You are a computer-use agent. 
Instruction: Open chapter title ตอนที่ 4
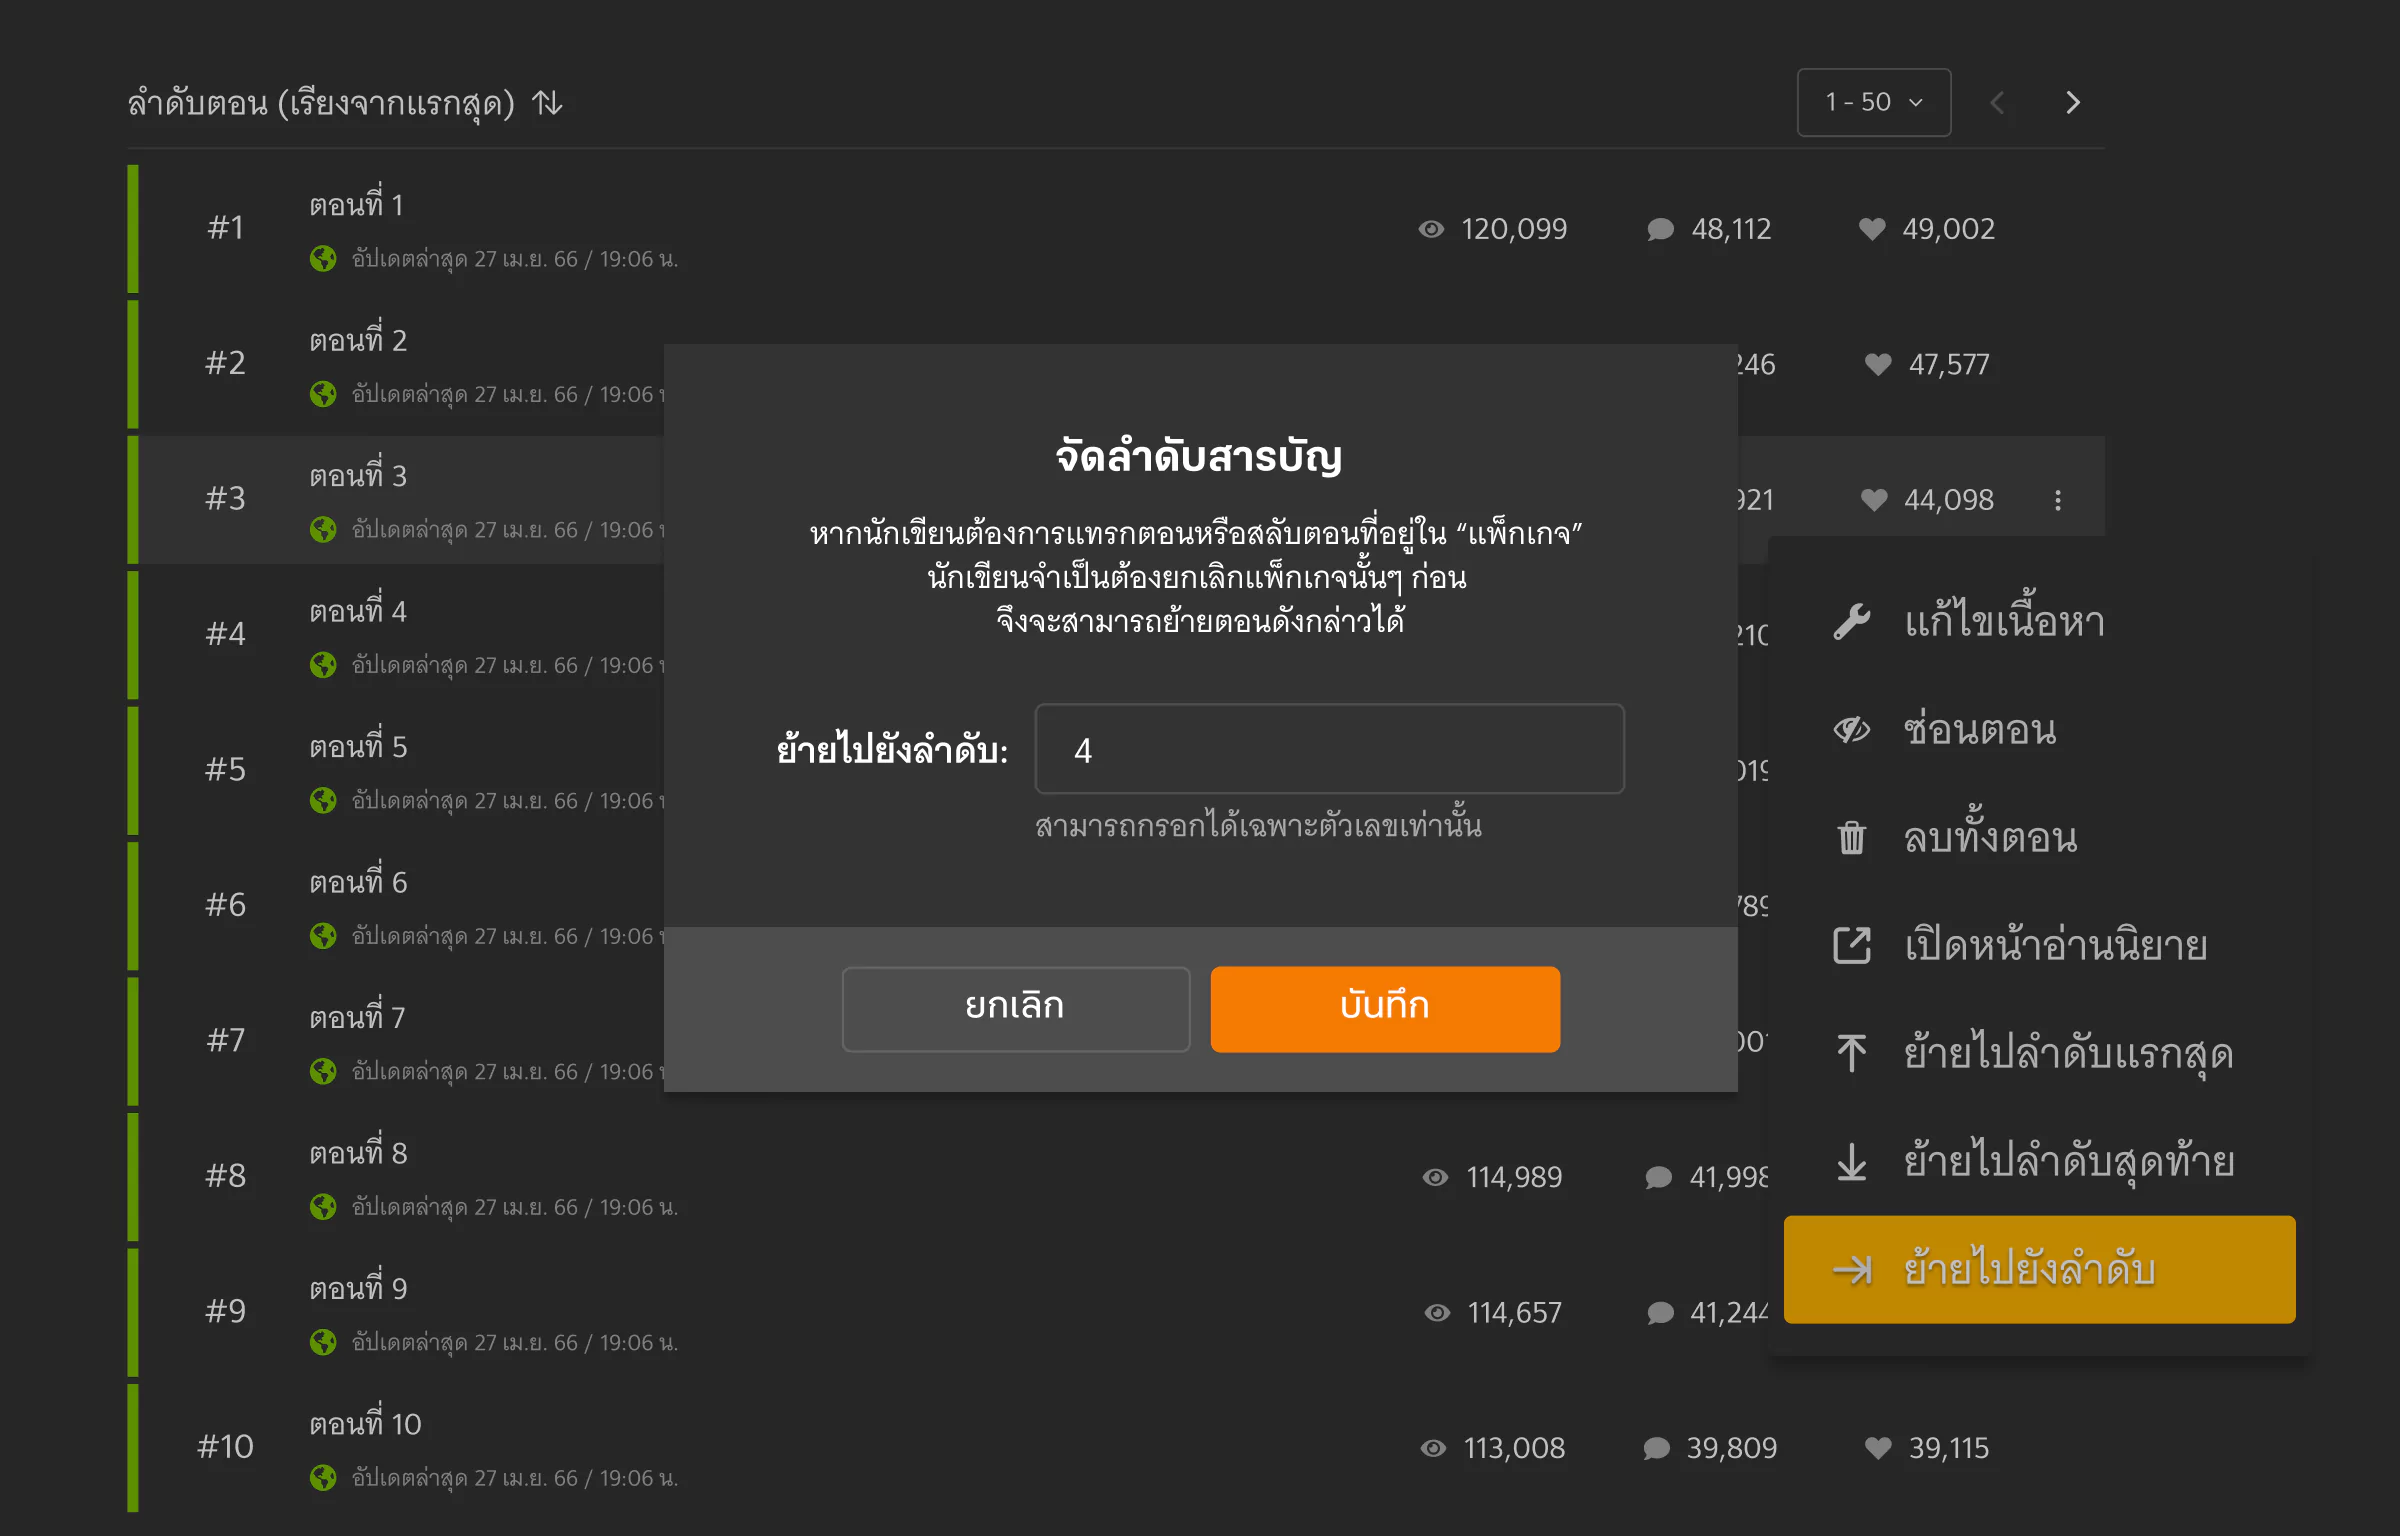358,610
